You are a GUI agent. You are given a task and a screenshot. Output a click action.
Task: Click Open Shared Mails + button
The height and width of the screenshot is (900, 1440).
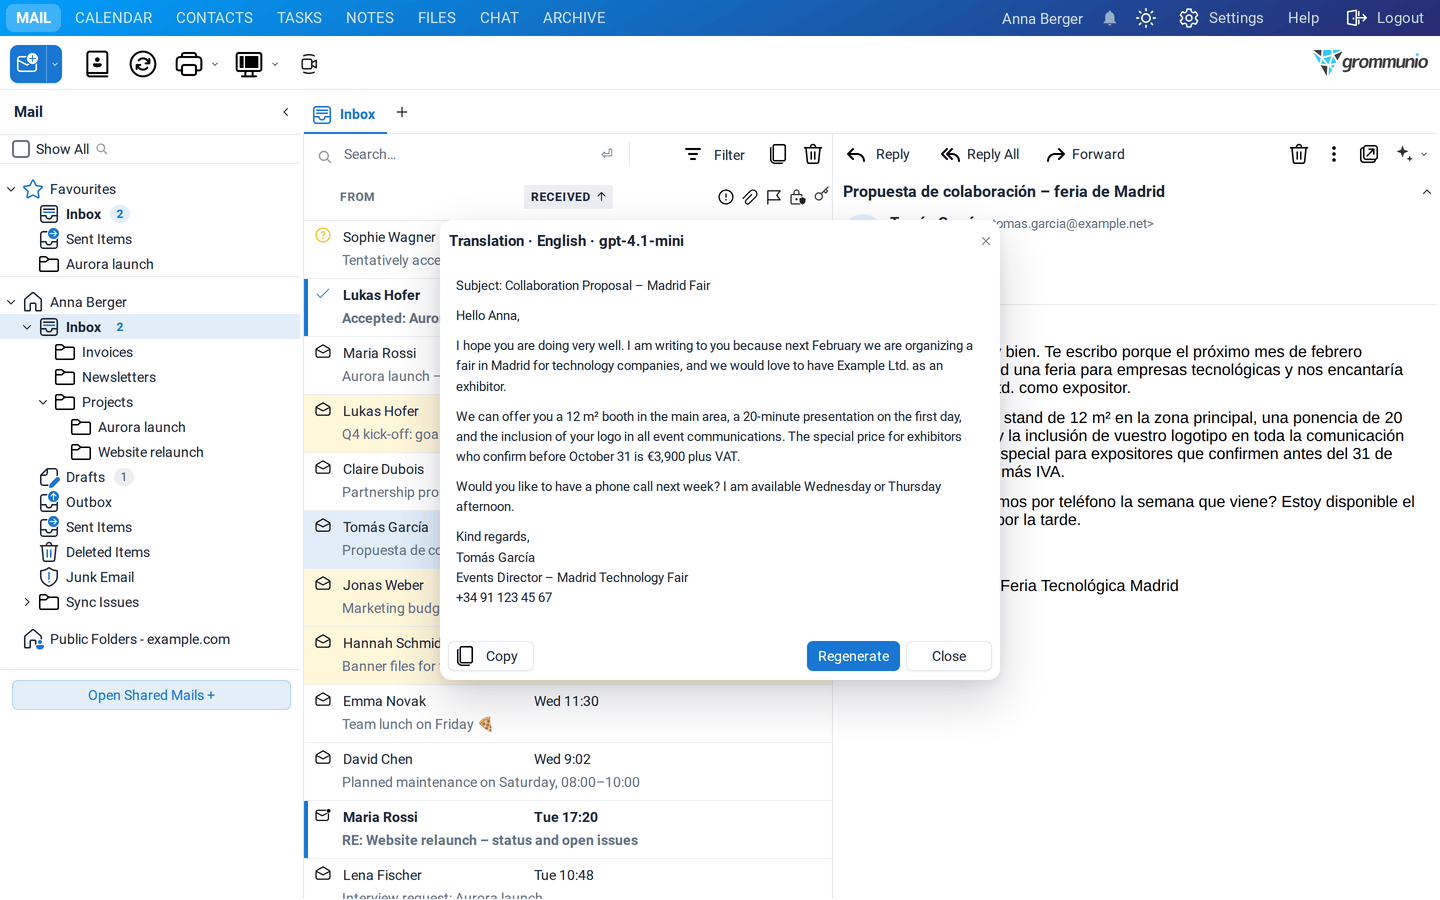click(x=151, y=695)
